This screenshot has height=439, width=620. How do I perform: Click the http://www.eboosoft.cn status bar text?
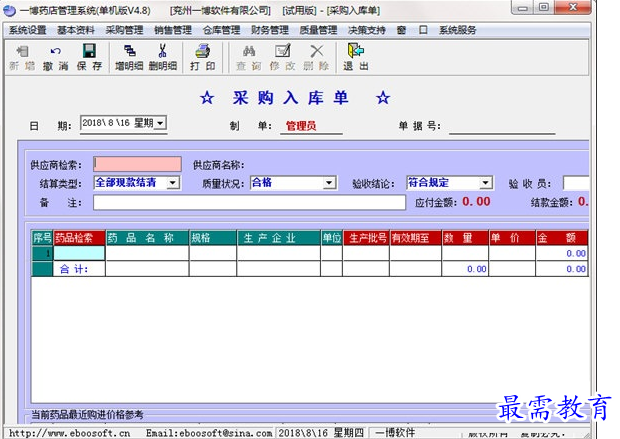pos(69,433)
